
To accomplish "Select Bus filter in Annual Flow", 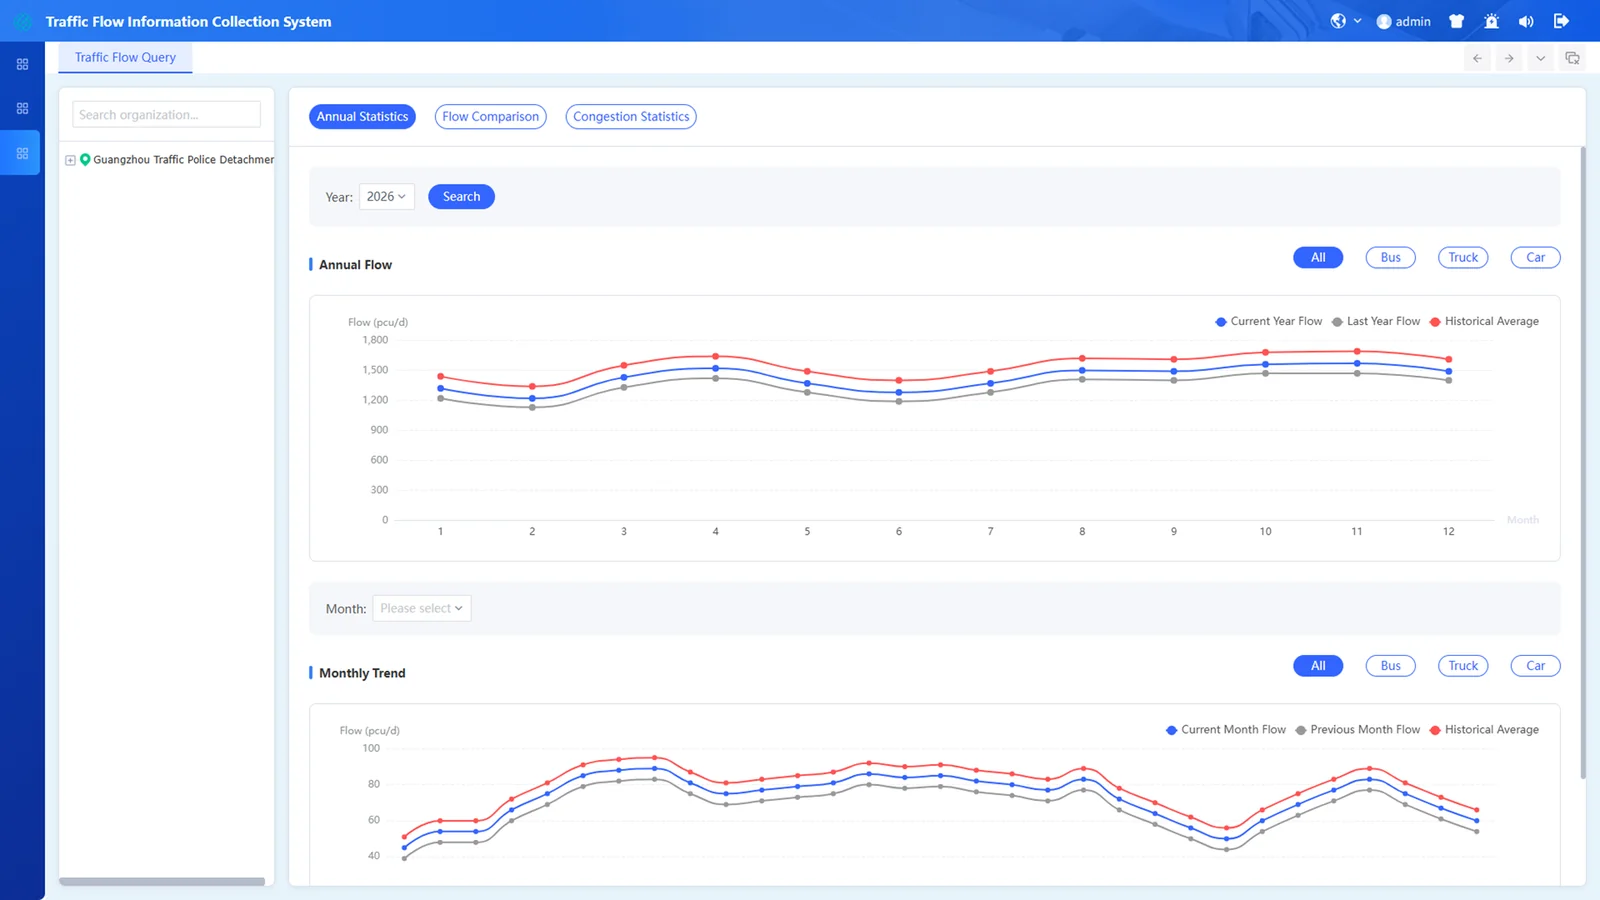I will click(1390, 258).
